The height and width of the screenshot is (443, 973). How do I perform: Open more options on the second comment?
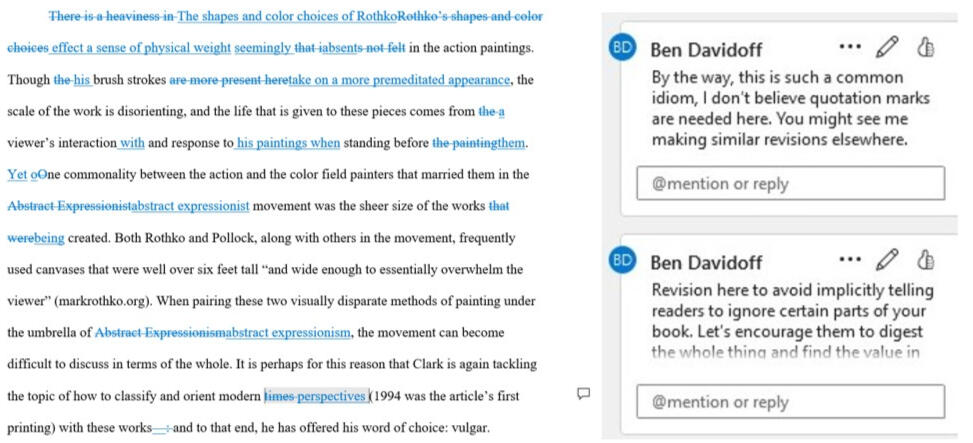click(x=849, y=261)
